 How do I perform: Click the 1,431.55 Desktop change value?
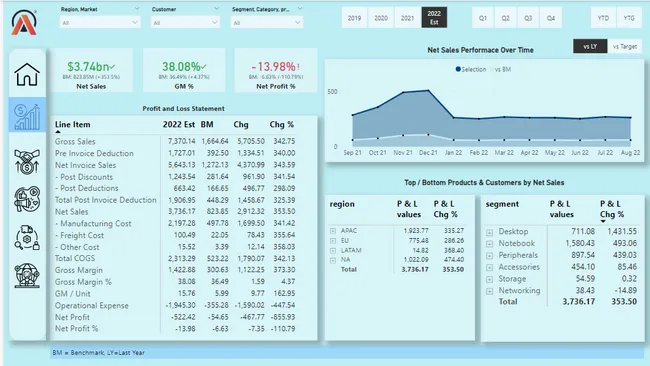pyautogui.click(x=622, y=231)
